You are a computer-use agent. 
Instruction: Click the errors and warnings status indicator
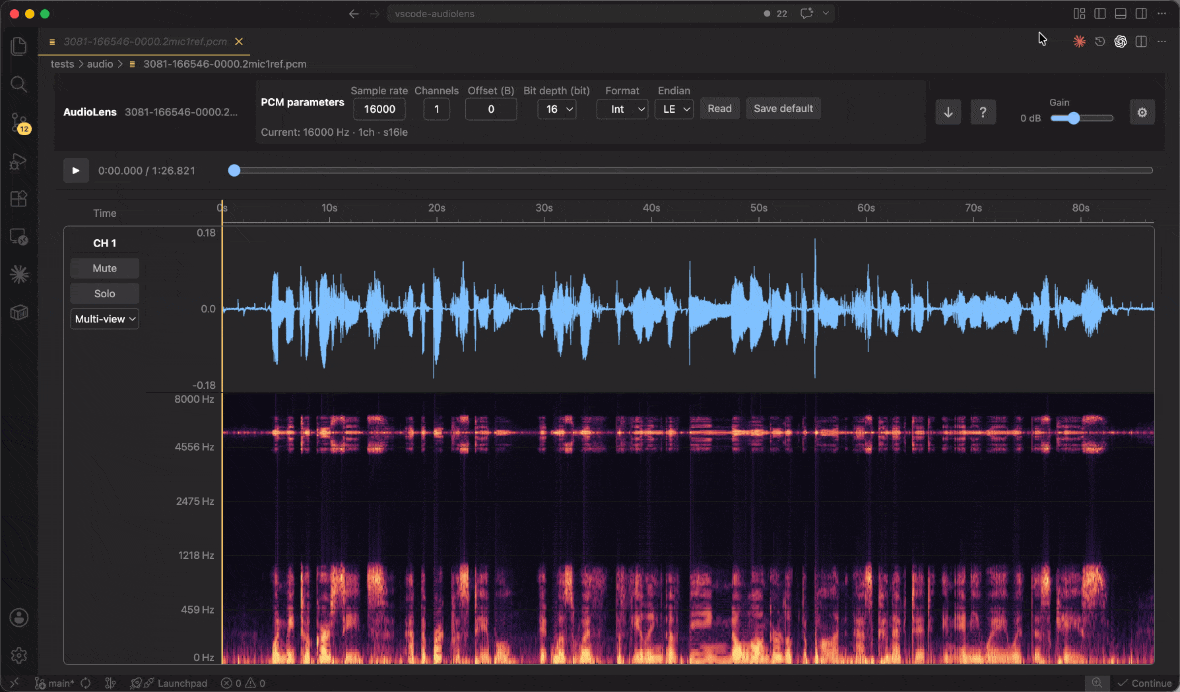243,683
